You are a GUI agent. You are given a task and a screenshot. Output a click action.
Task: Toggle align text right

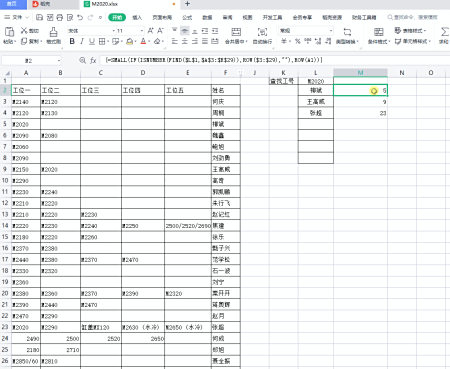pyautogui.click(x=195, y=41)
